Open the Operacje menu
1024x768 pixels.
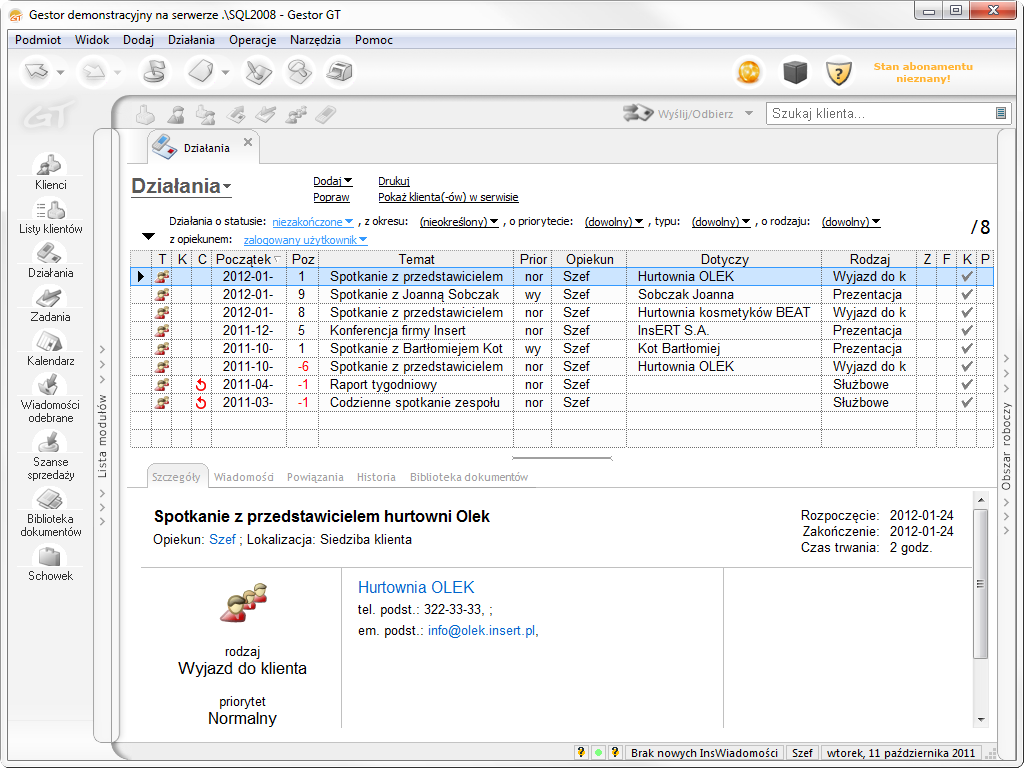(x=252, y=40)
